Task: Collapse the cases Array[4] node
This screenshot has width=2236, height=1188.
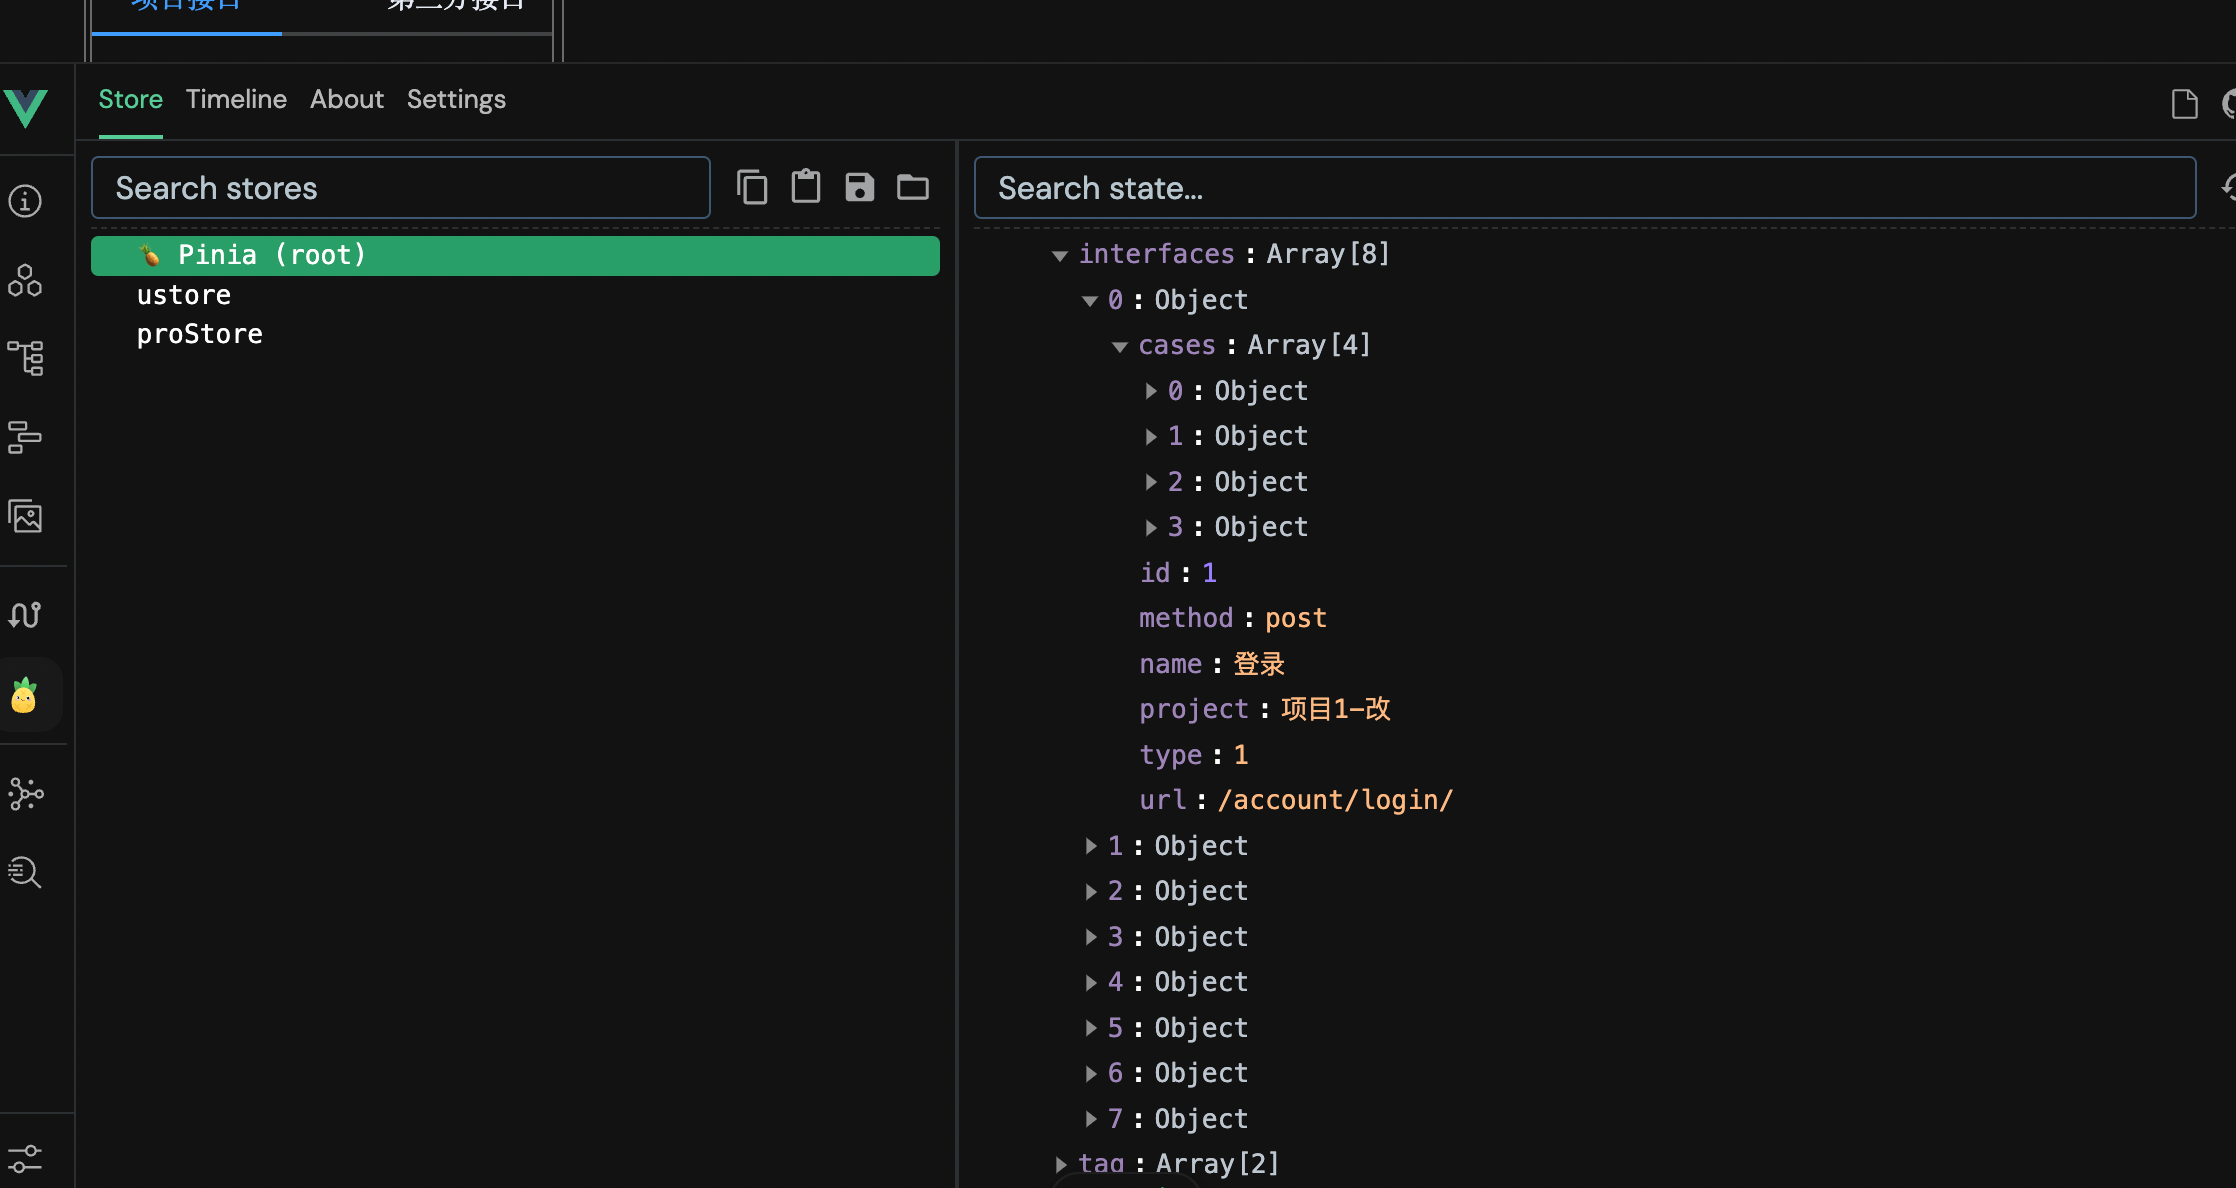Action: point(1120,346)
